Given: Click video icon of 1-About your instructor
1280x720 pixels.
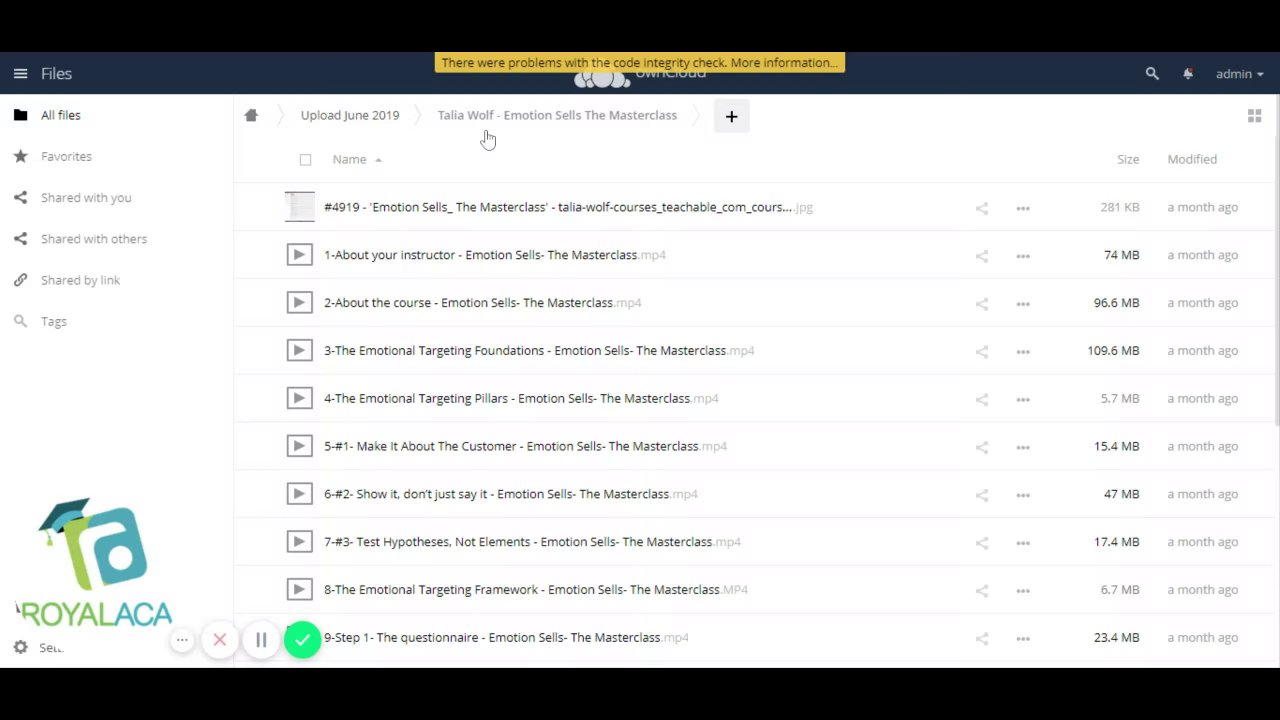Looking at the screenshot, I should tap(299, 255).
